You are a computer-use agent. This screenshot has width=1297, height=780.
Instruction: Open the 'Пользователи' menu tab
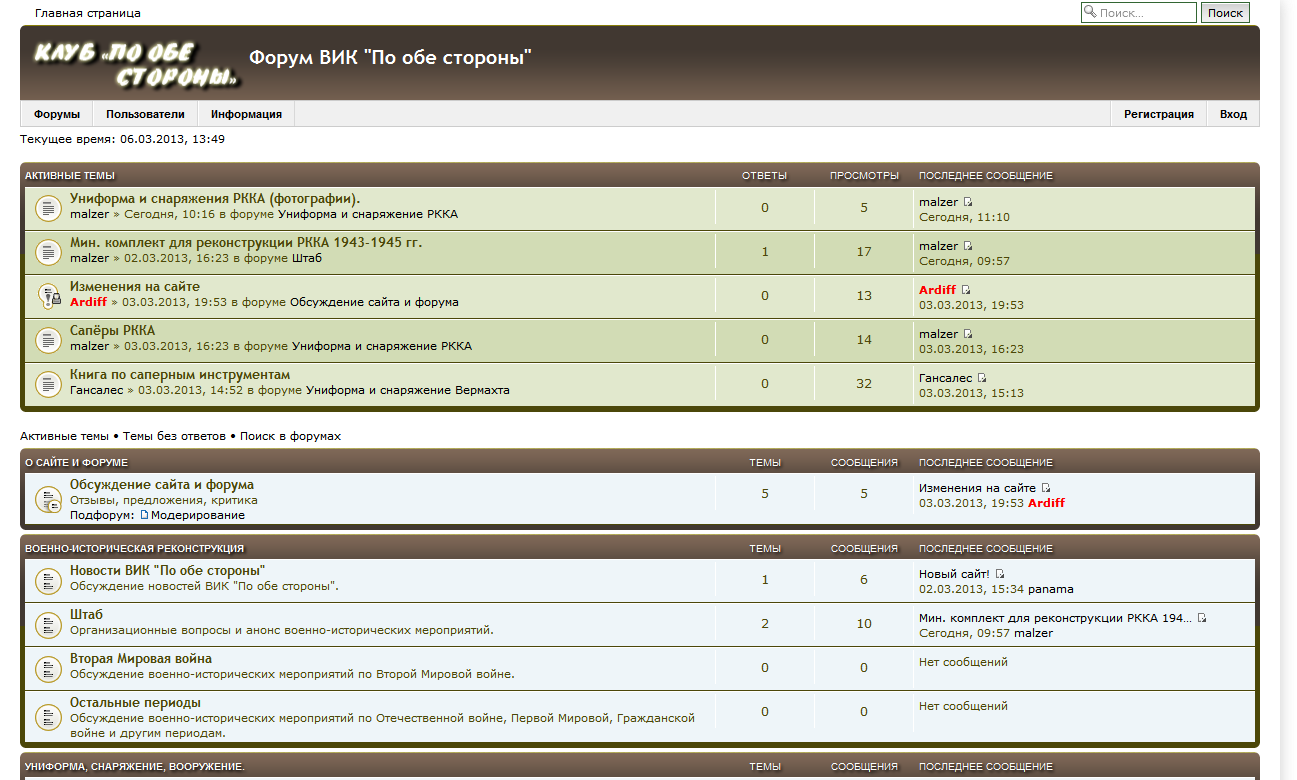point(145,114)
